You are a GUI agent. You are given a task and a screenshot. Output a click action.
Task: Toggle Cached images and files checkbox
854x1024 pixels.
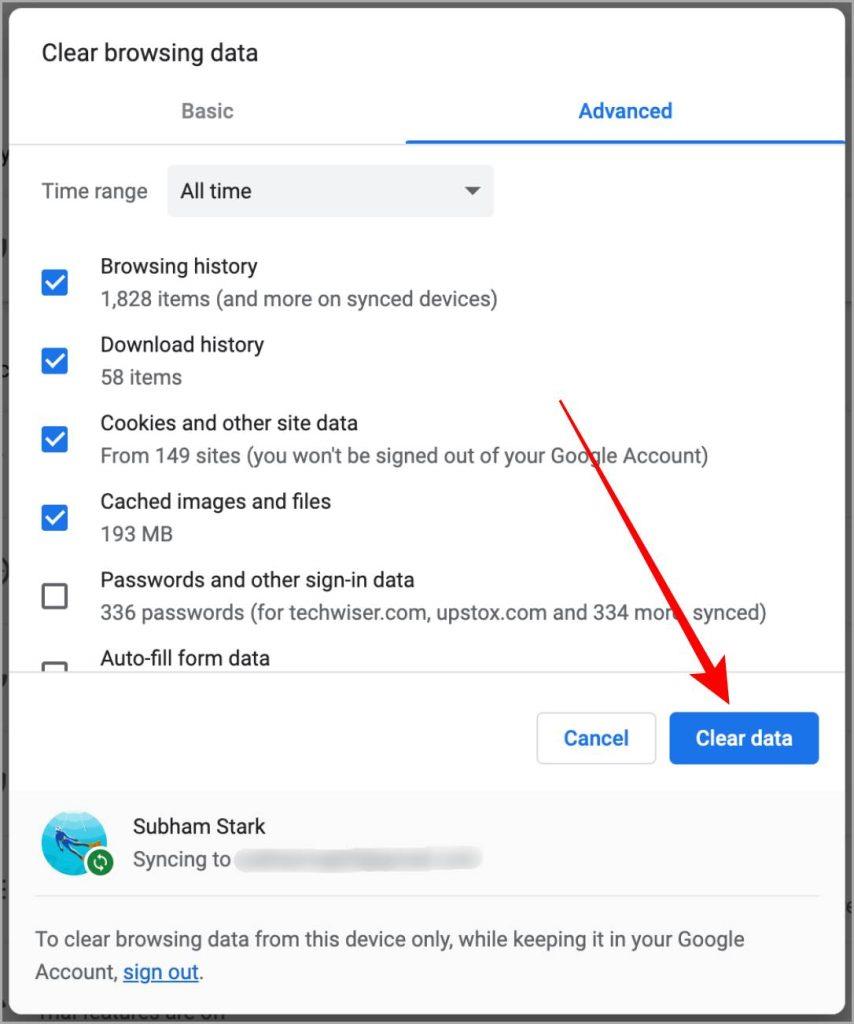point(54,517)
